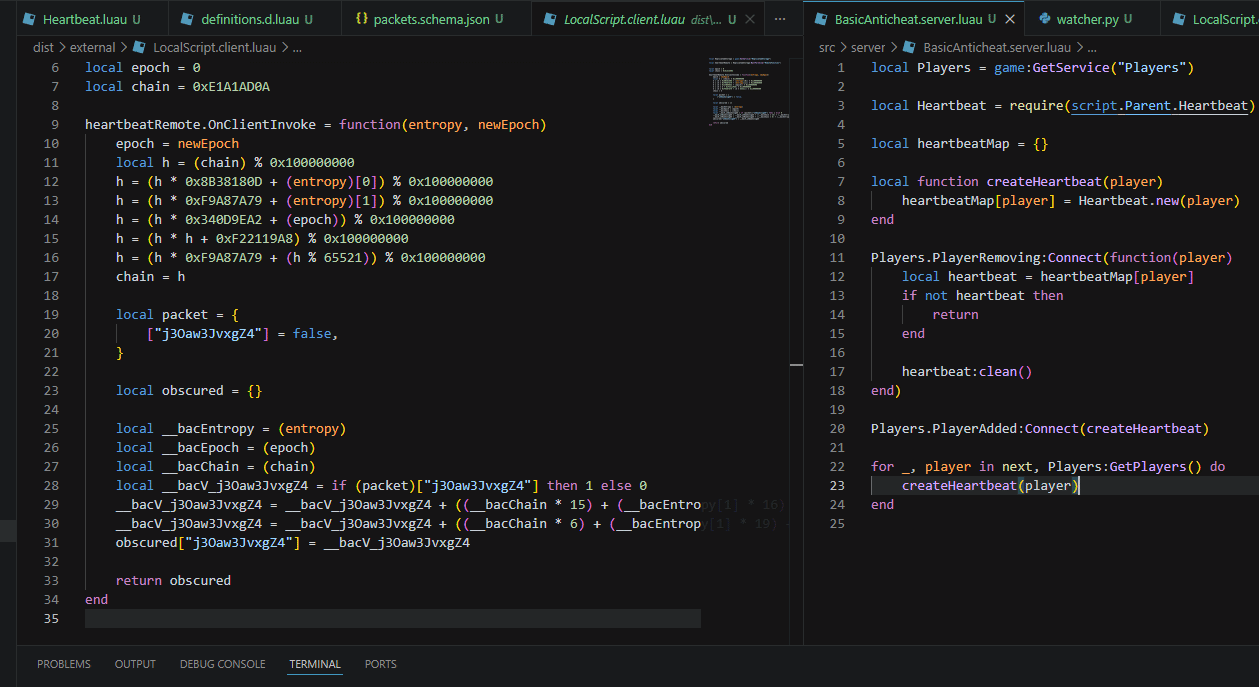Click the hex value 0xE1A1AD0A
This screenshot has height=687, width=1259.
pos(231,86)
